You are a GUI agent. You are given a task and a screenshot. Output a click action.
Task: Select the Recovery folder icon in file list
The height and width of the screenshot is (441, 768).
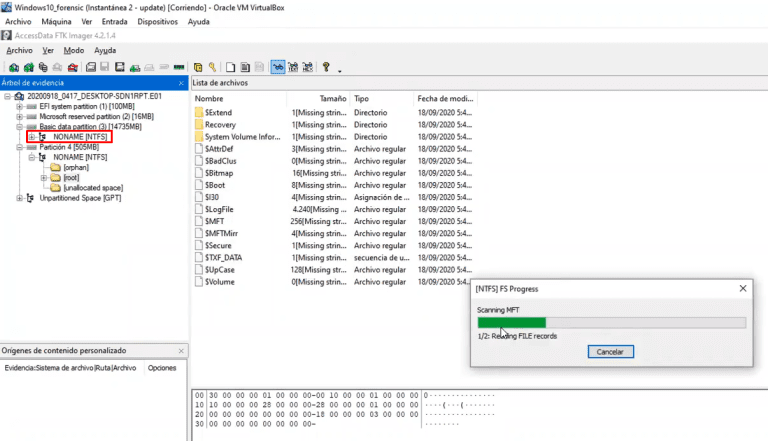coord(198,125)
